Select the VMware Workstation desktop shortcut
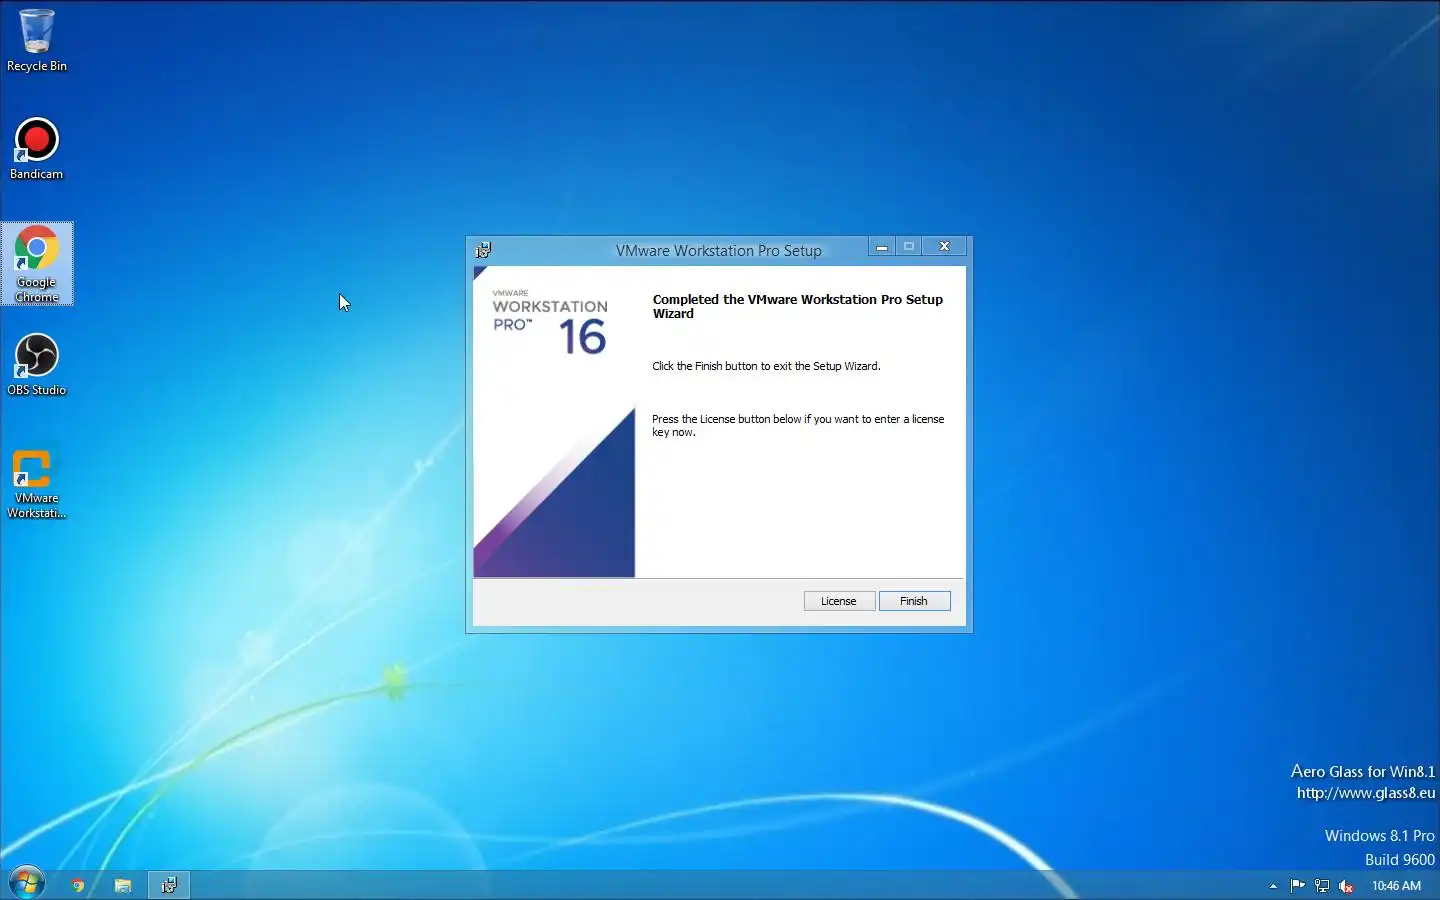The height and width of the screenshot is (900, 1440). point(37,484)
